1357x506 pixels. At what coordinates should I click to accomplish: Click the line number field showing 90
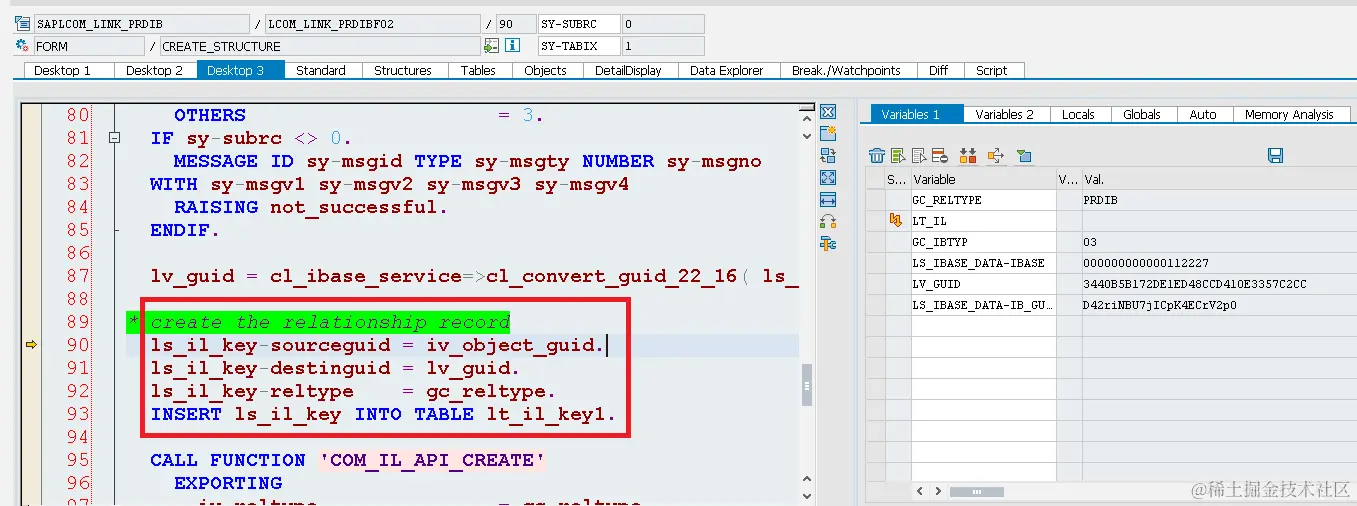[515, 23]
